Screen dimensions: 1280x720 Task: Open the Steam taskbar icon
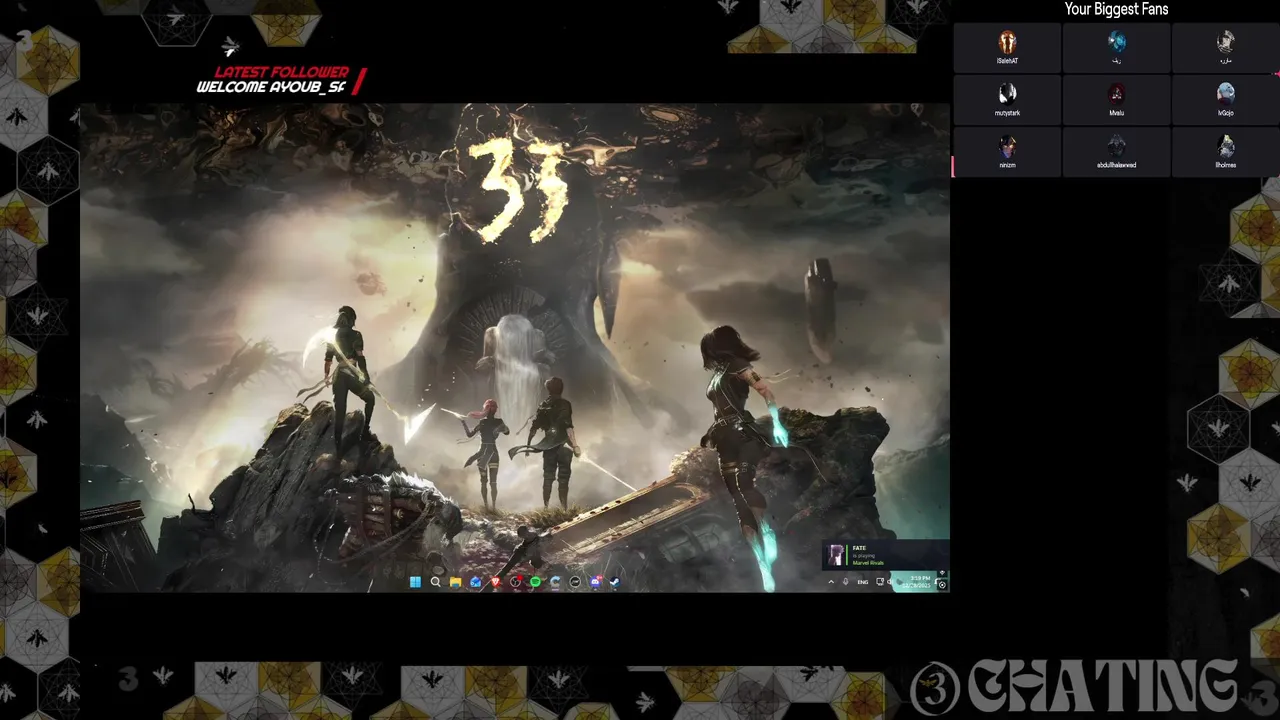pos(614,582)
